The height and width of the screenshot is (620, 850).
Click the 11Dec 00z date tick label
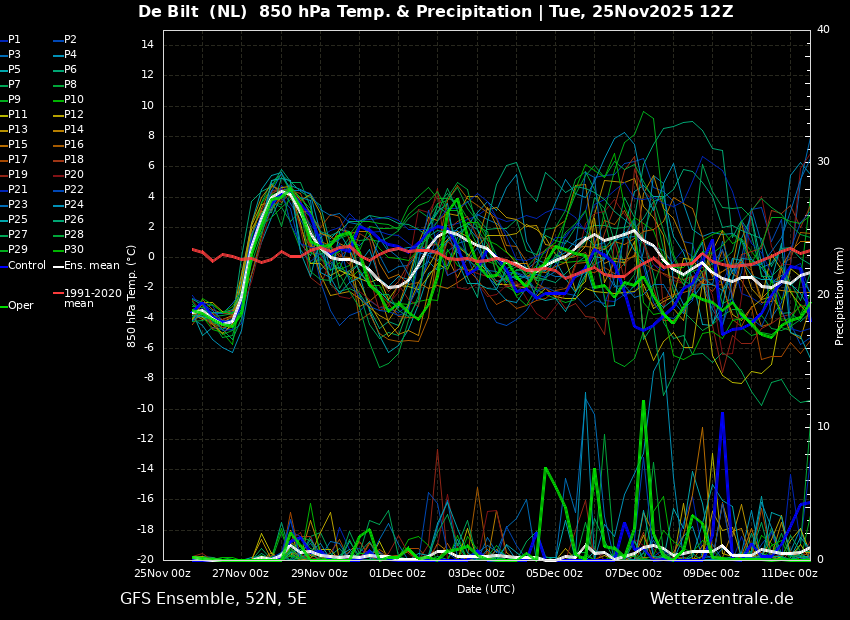[x=790, y=573]
